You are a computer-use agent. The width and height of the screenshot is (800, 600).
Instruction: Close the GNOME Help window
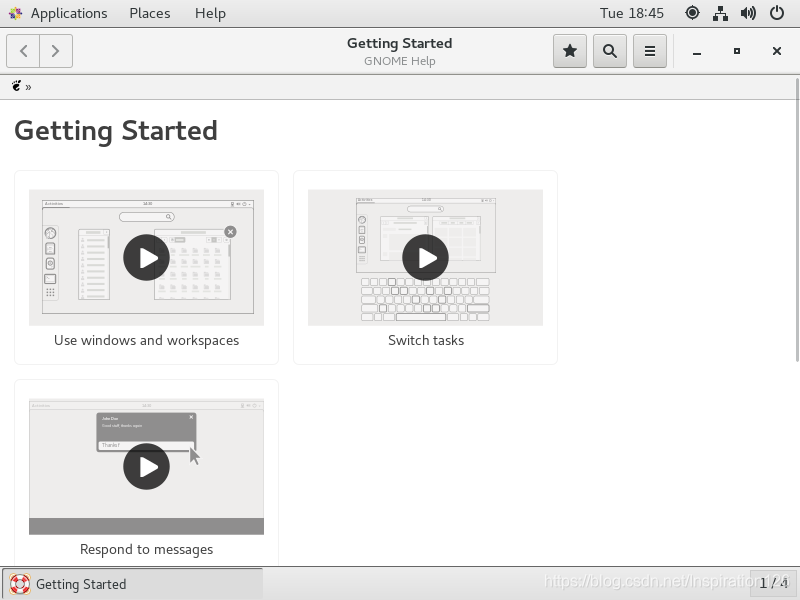pyautogui.click(x=777, y=51)
